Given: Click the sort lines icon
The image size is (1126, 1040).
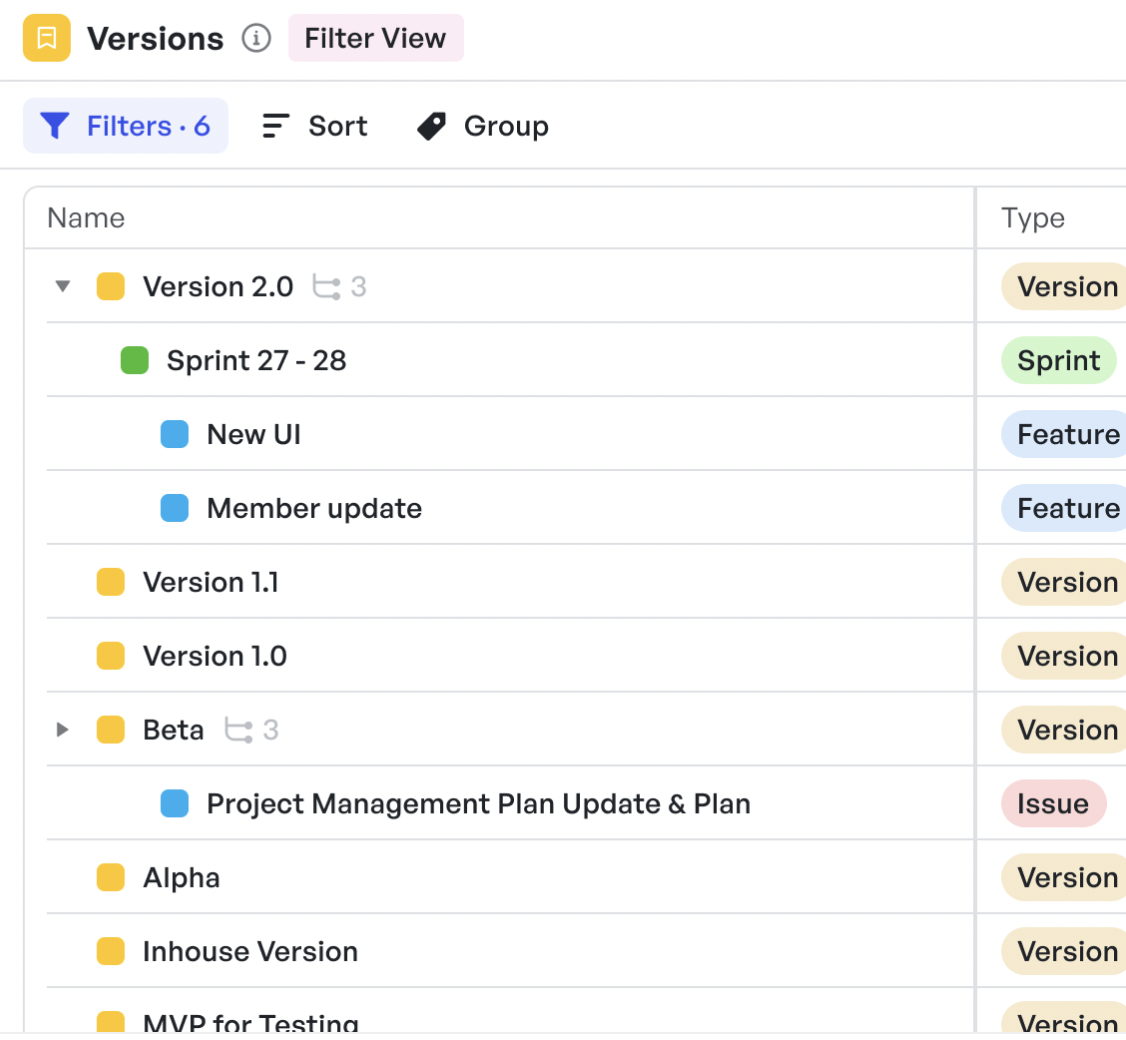Looking at the screenshot, I should pos(276,126).
